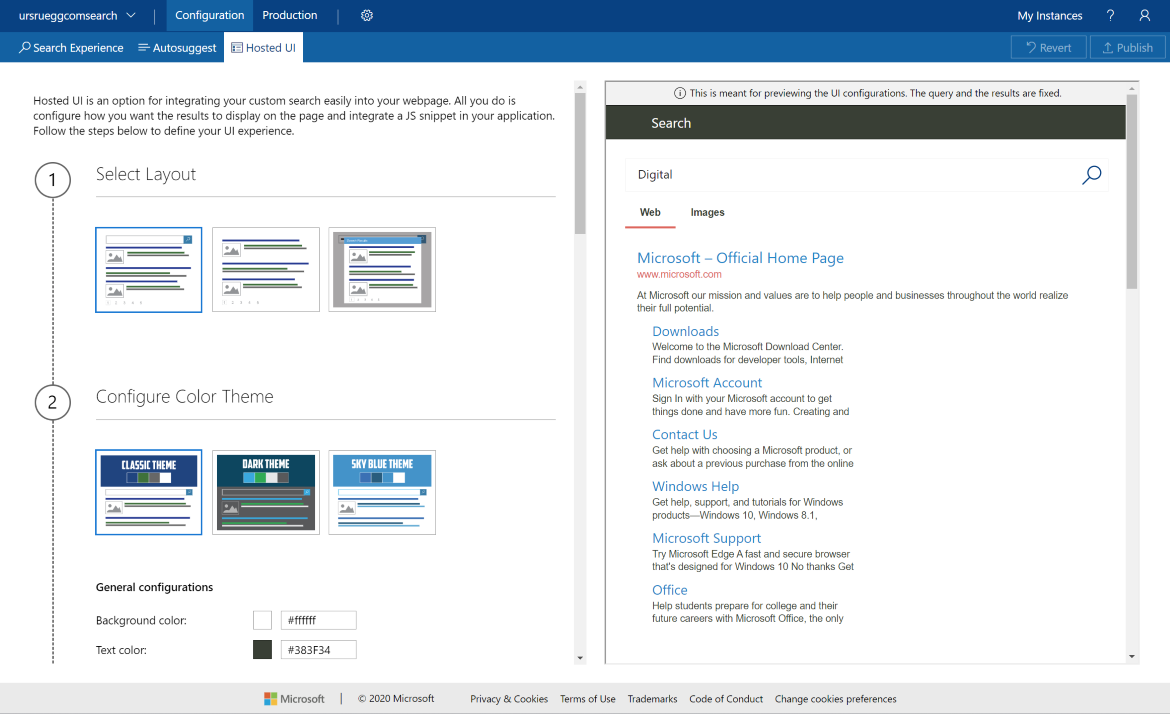Open Terms of Use footer link
1170x714 pixels.
point(588,699)
